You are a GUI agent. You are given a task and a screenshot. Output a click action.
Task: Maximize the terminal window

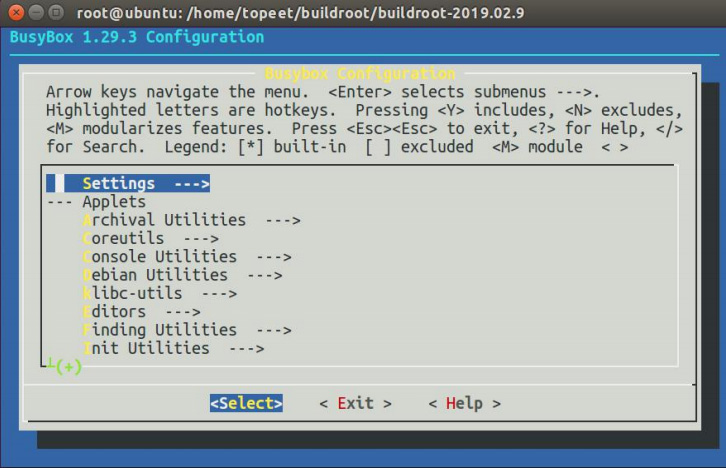[x=56, y=12]
